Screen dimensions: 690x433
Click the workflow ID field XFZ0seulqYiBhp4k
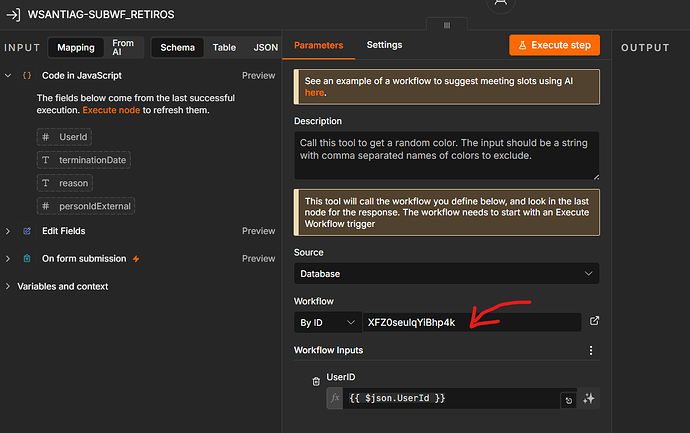pyautogui.click(x=472, y=323)
